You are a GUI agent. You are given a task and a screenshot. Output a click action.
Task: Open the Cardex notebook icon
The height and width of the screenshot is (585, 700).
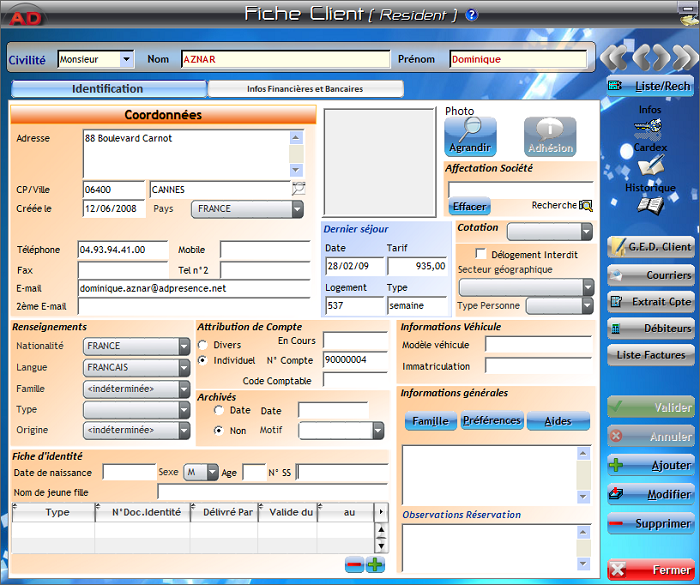(x=650, y=164)
